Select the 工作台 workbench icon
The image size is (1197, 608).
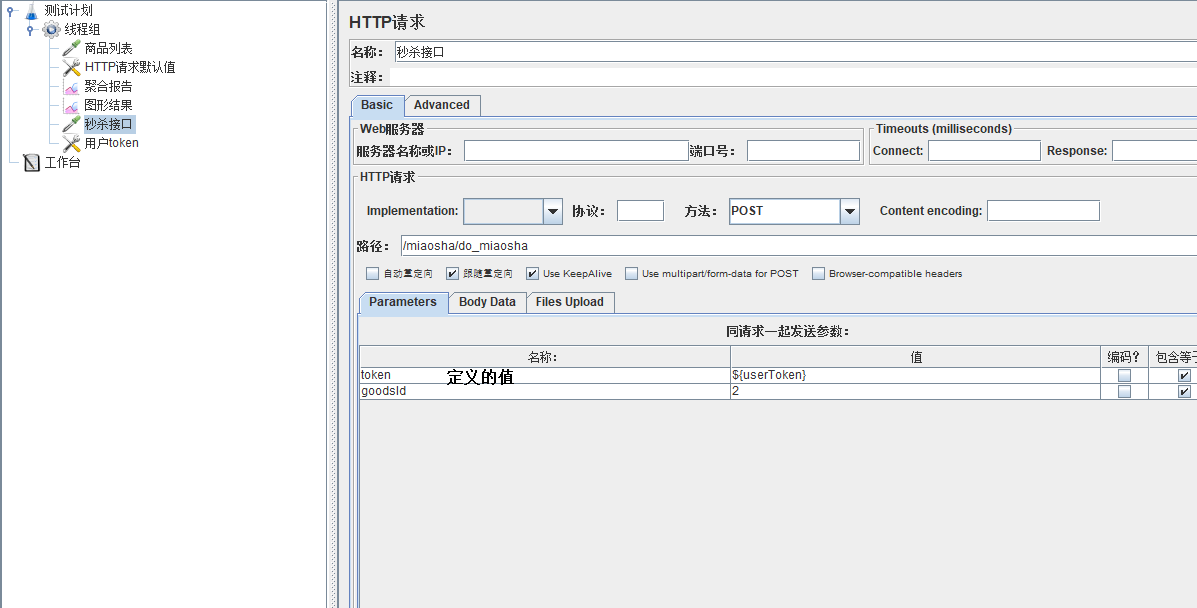coord(31,163)
